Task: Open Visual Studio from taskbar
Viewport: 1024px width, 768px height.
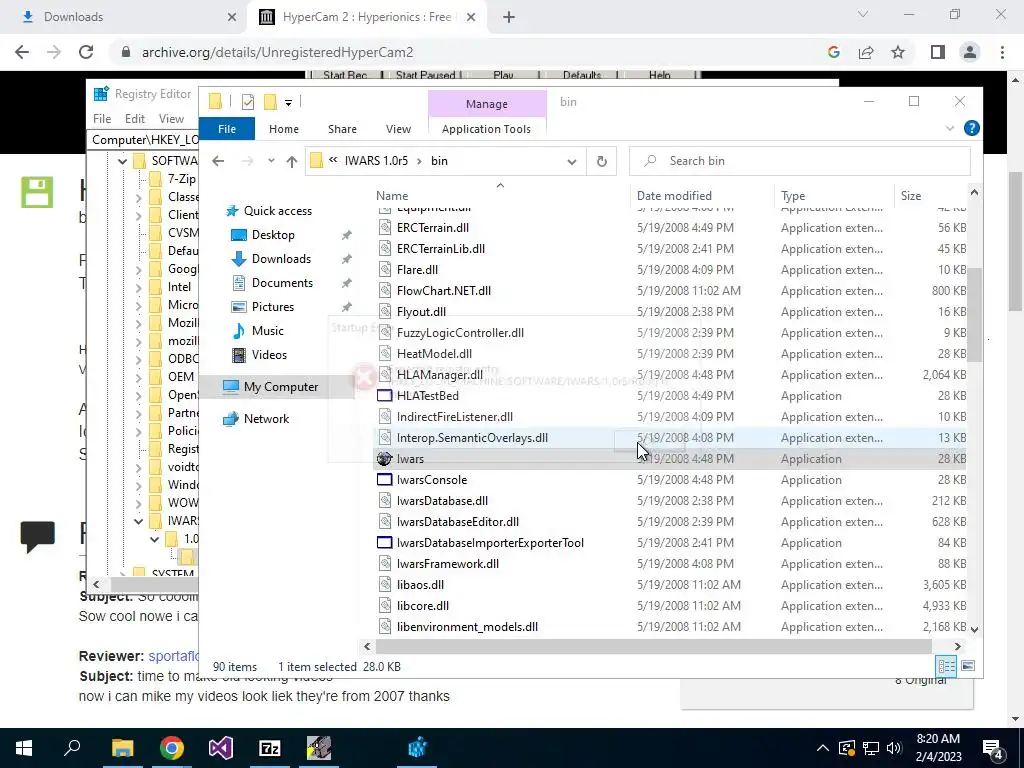Action: pos(221,748)
